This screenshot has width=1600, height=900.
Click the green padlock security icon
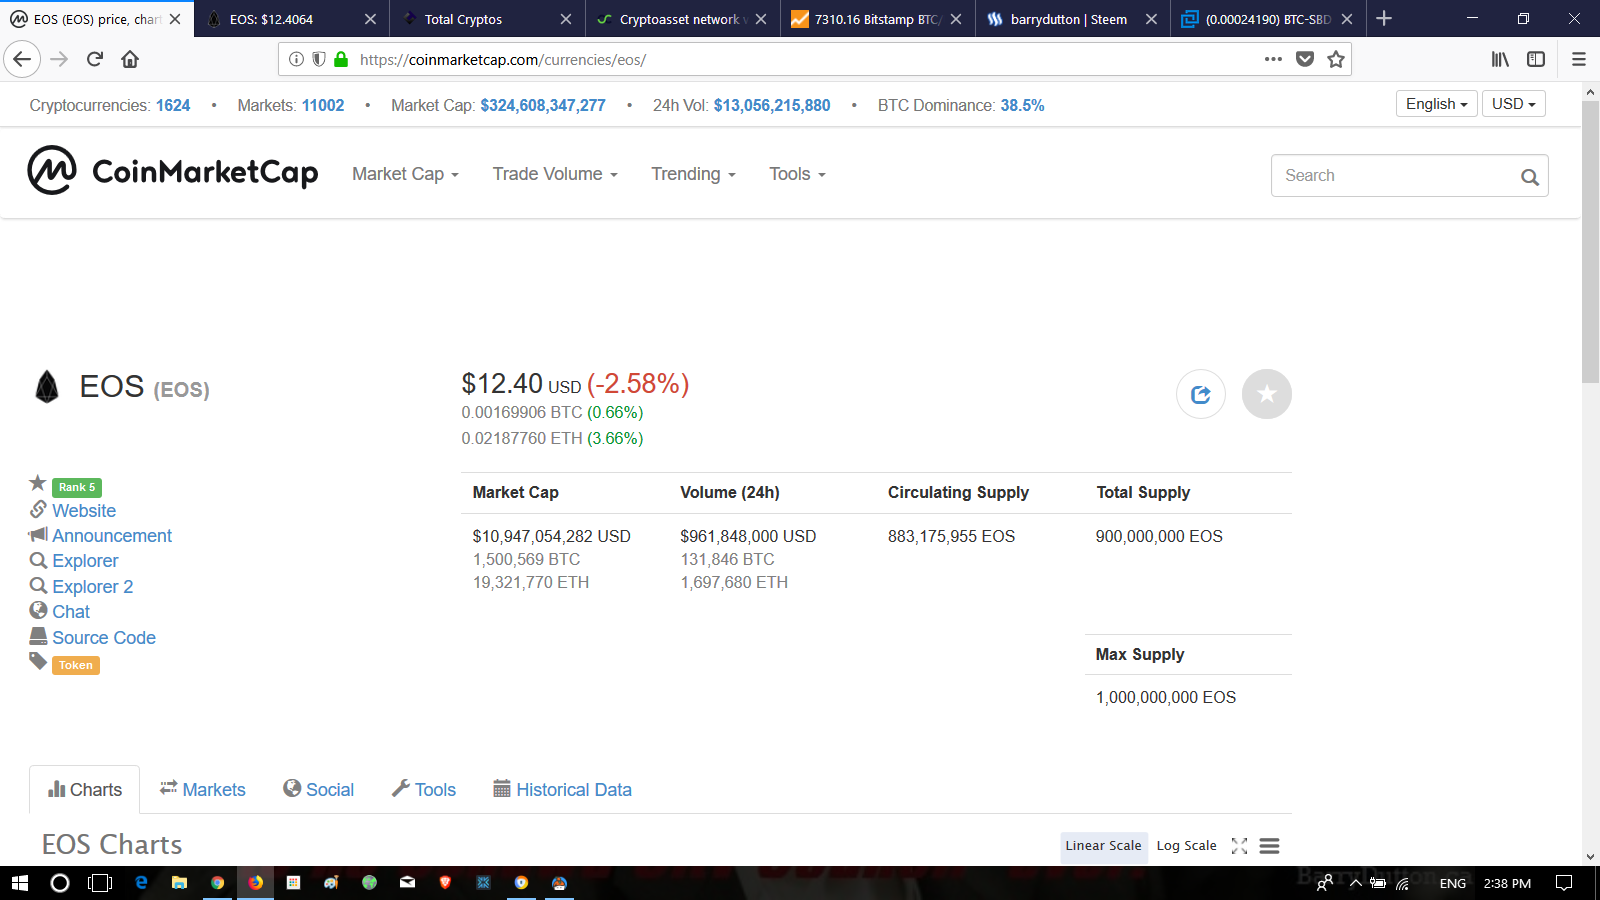[x=341, y=59]
